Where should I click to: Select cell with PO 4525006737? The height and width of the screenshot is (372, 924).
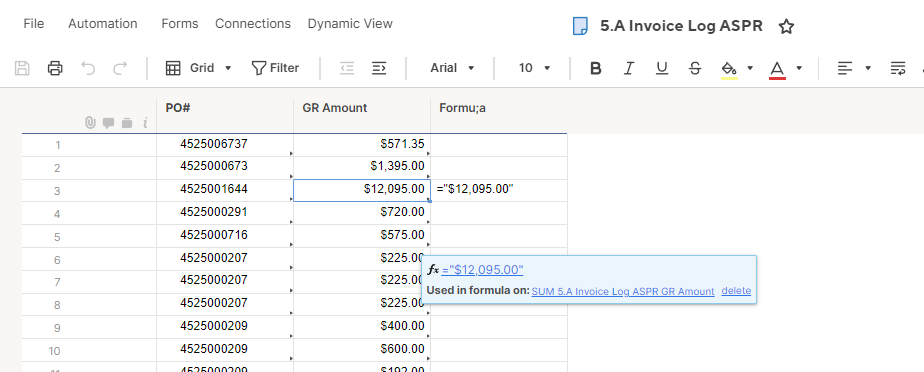tap(225, 145)
